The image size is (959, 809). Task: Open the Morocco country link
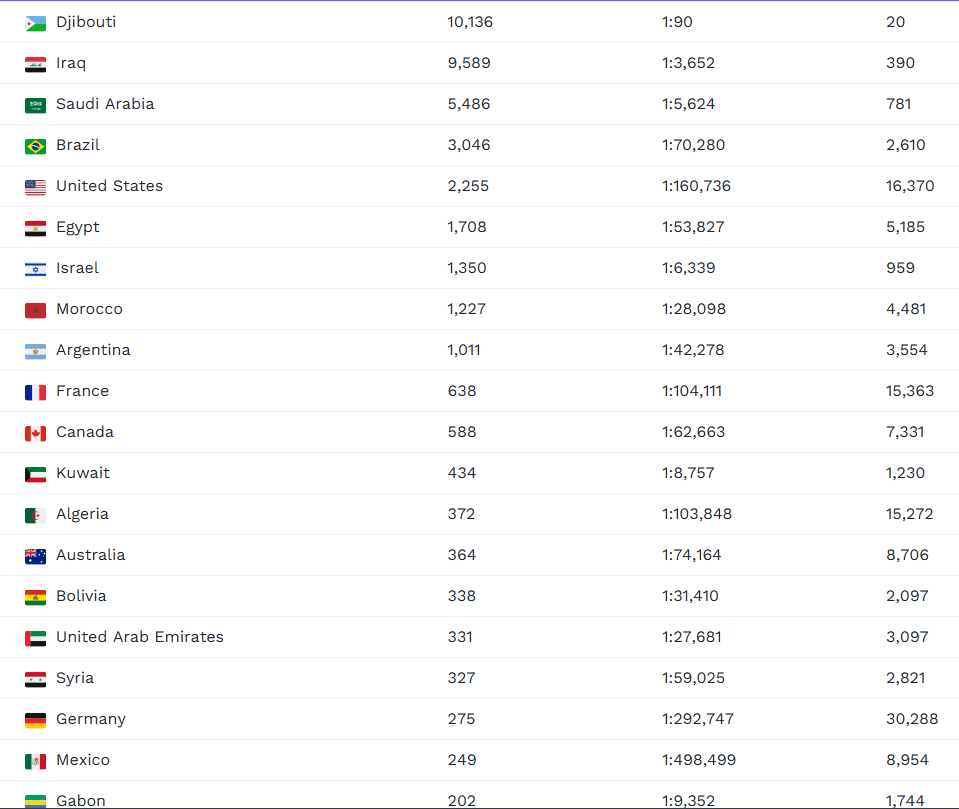coord(89,309)
